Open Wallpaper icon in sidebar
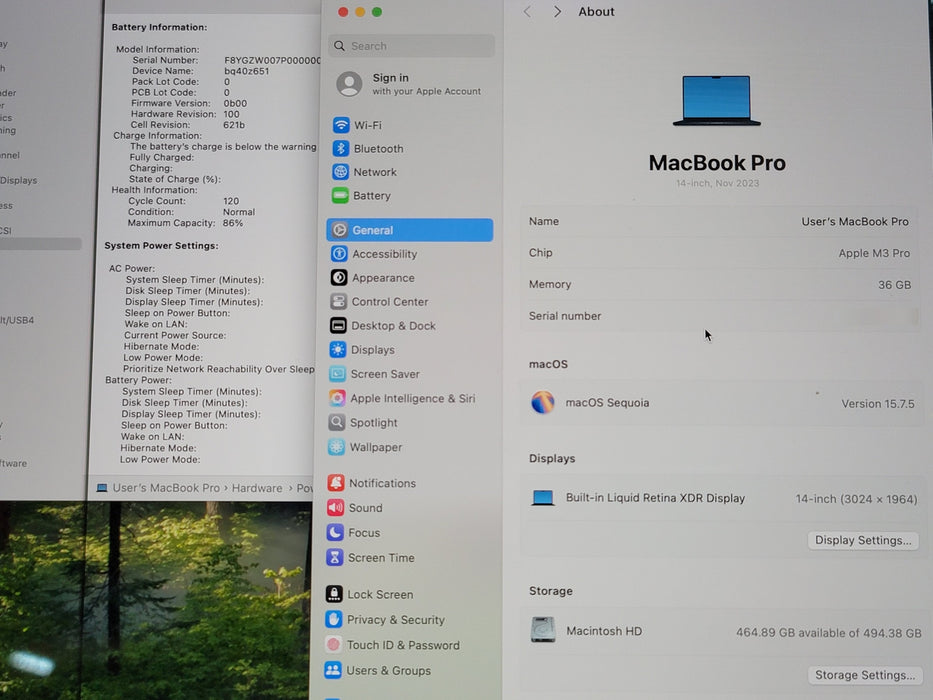This screenshot has height=700, width=933. (x=336, y=447)
